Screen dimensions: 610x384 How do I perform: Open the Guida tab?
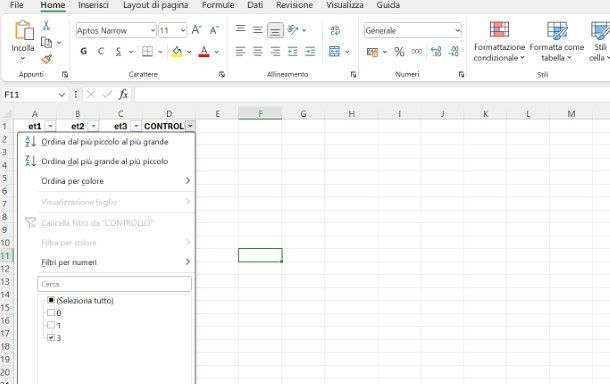click(x=388, y=5)
